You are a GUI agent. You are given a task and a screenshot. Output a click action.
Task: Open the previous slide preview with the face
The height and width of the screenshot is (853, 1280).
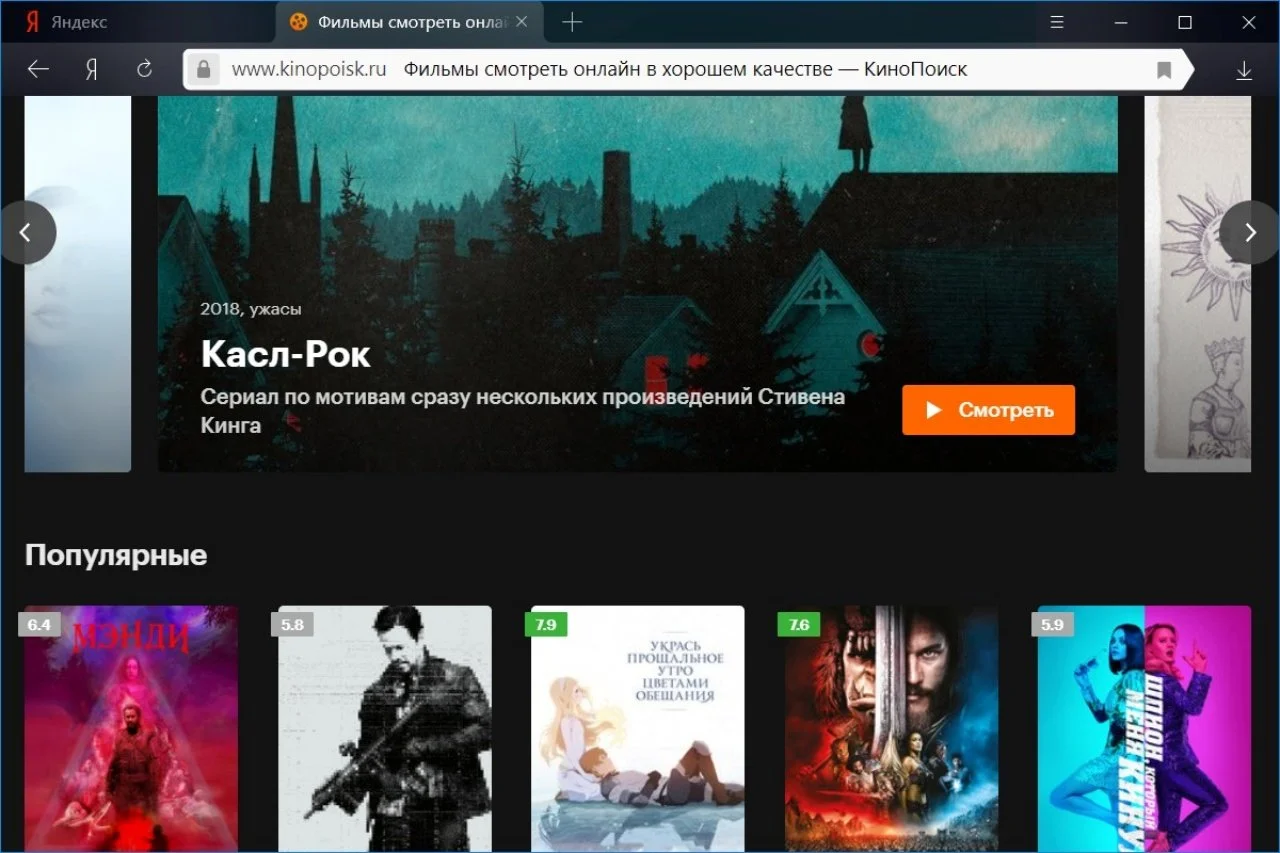[78, 284]
